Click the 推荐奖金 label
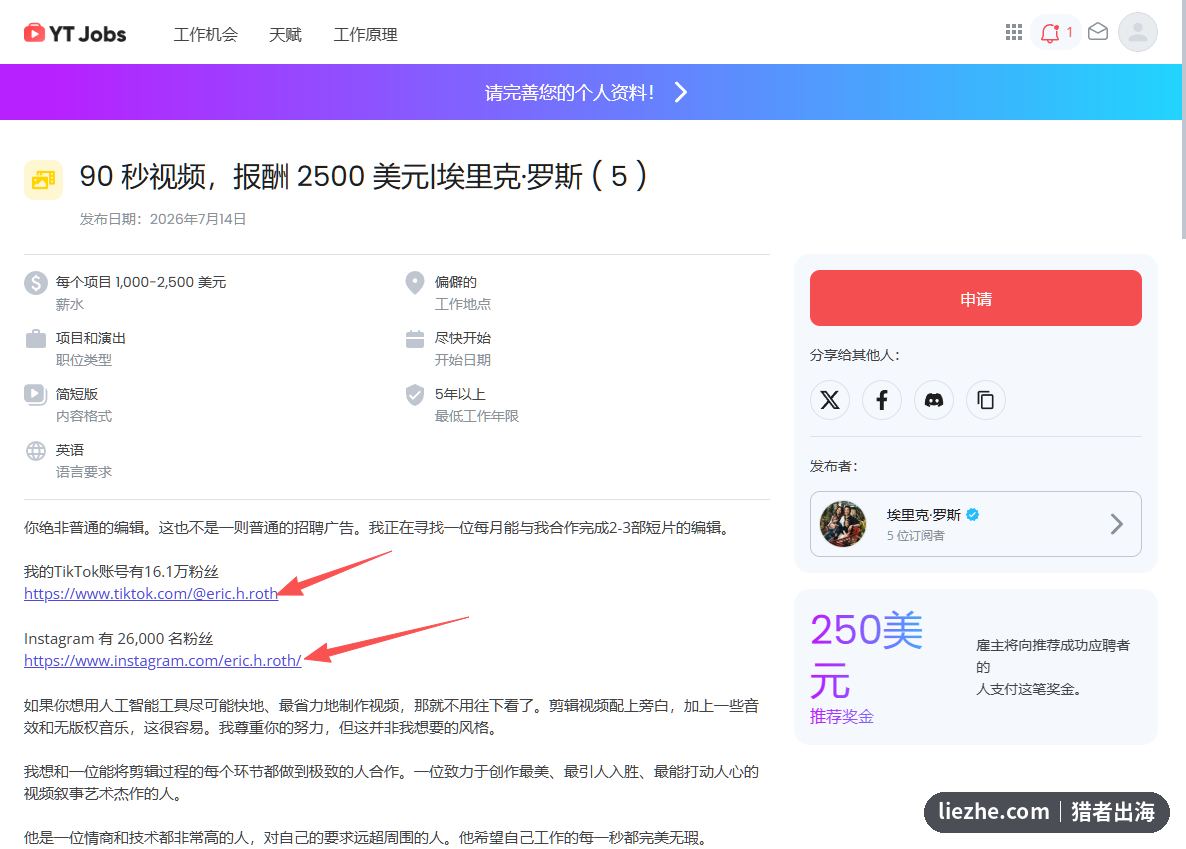Screen dimensions: 1186x849 [842, 716]
